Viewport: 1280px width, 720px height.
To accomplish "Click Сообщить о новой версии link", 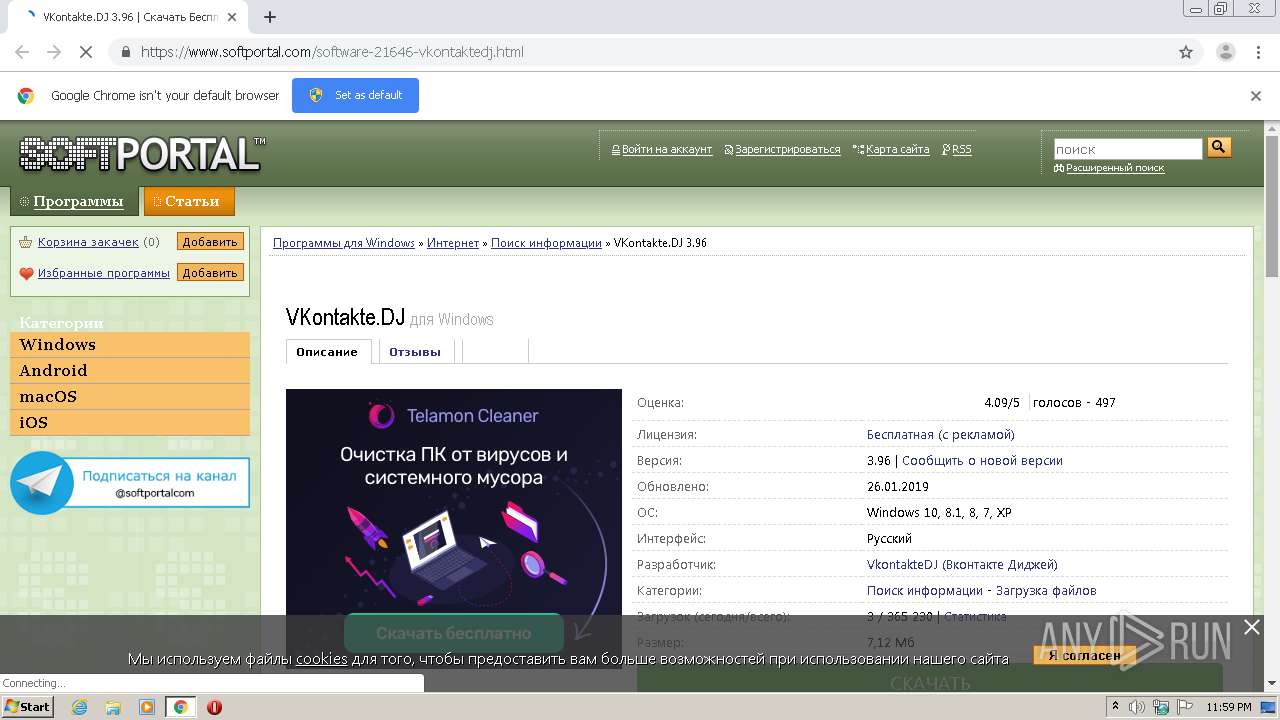I will pyautogui.click(x=982, y=461).
